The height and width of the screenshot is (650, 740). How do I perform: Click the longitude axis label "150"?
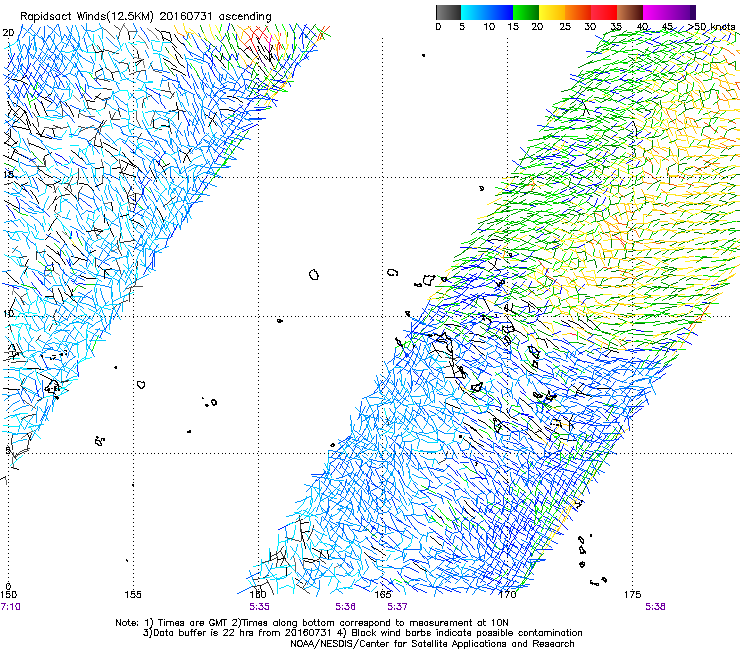8,594
